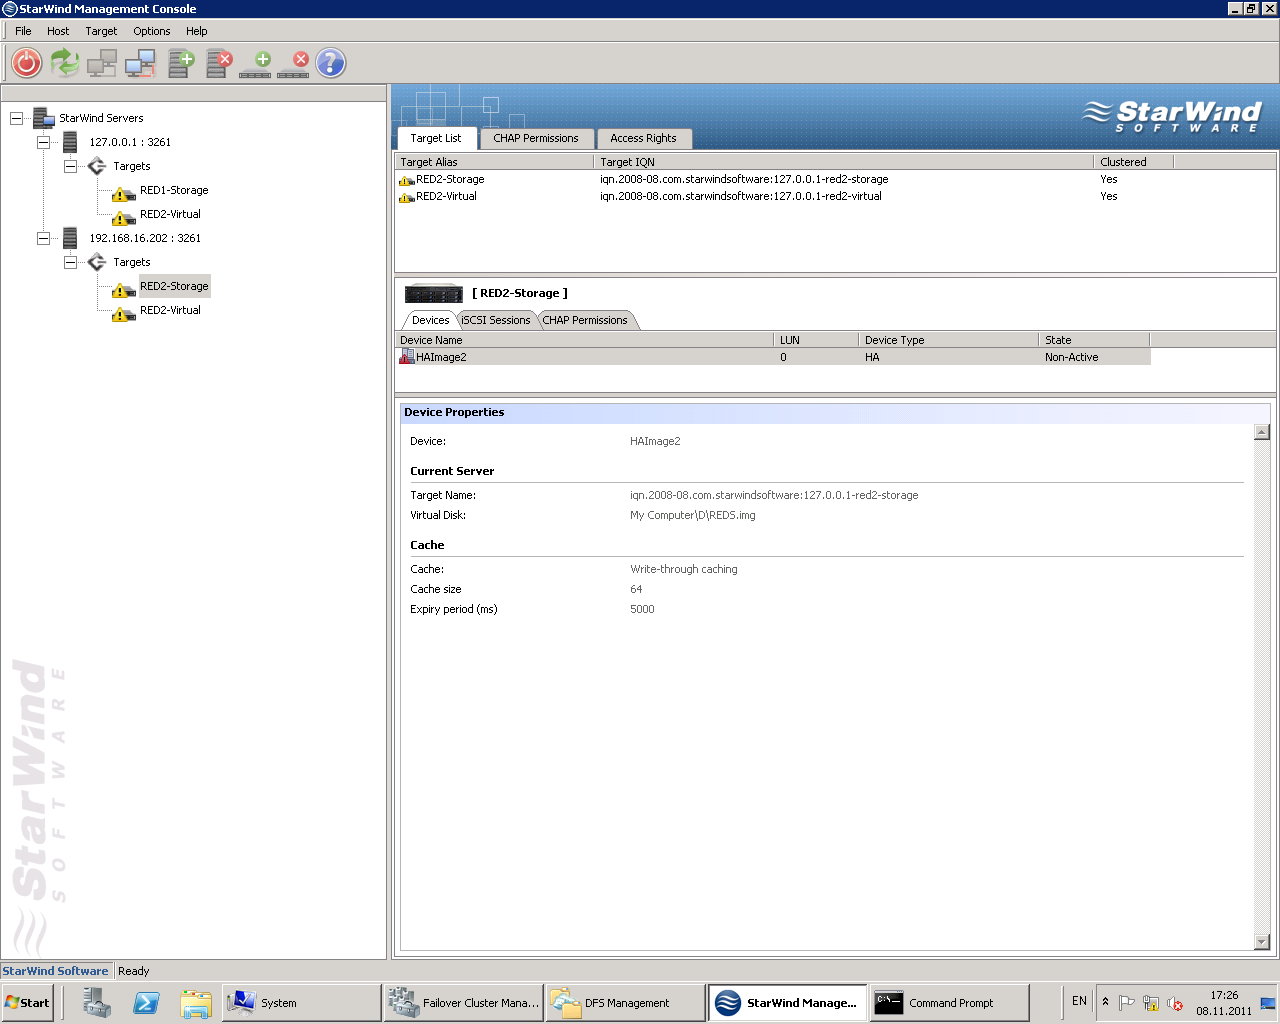The image size is (1280, 1024).
Task: Click the LUN column header
Action: click(x=816, y=340)
